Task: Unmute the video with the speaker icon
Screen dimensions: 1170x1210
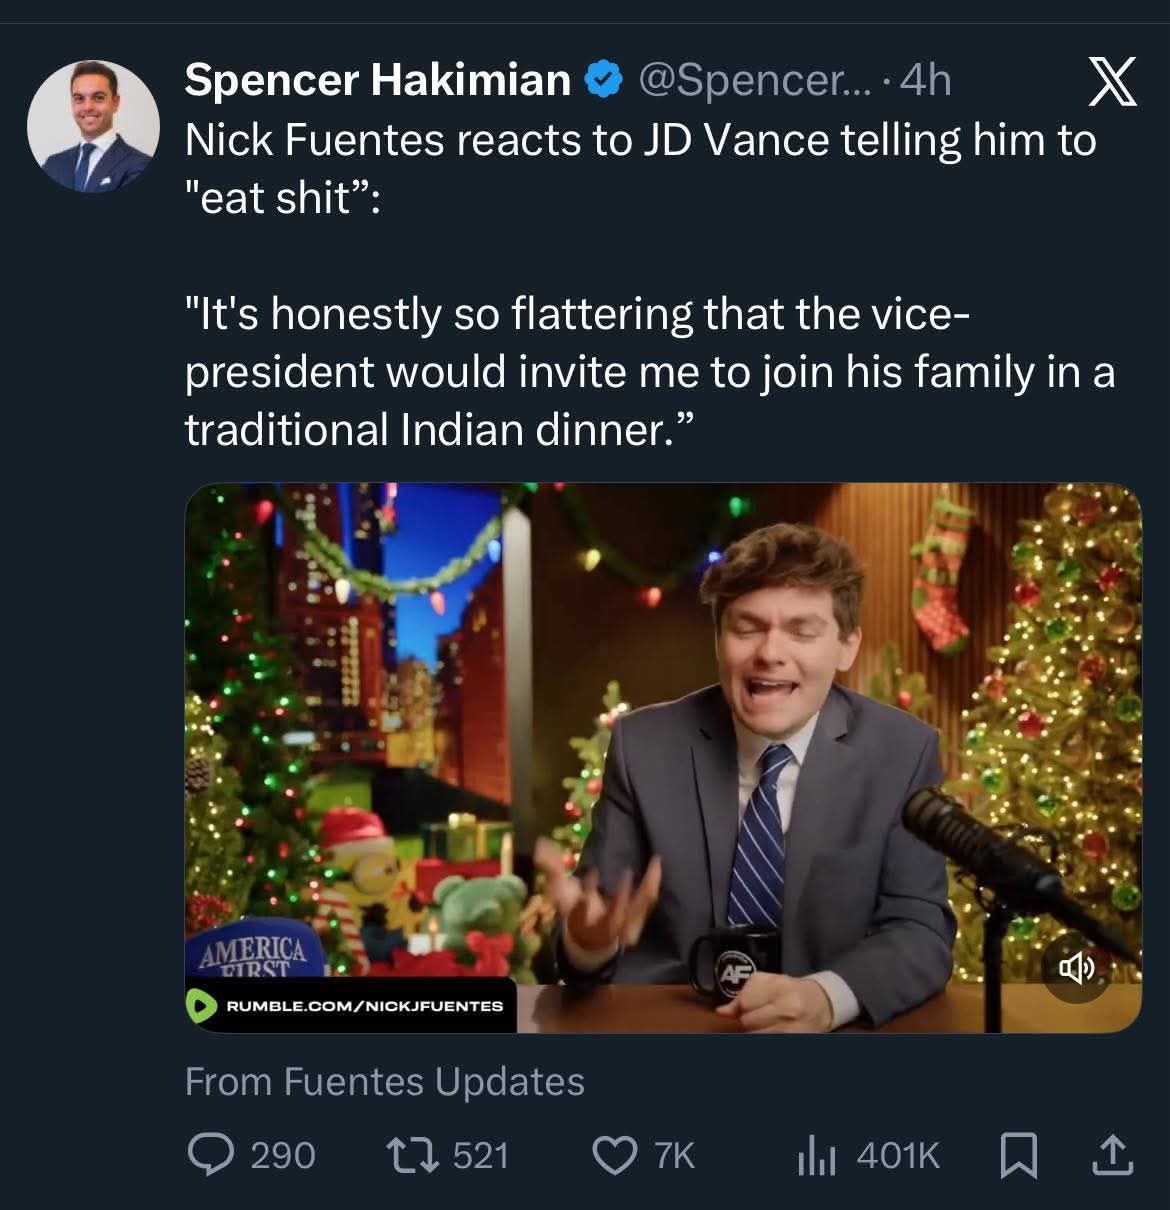Action: pos(1076,967)
